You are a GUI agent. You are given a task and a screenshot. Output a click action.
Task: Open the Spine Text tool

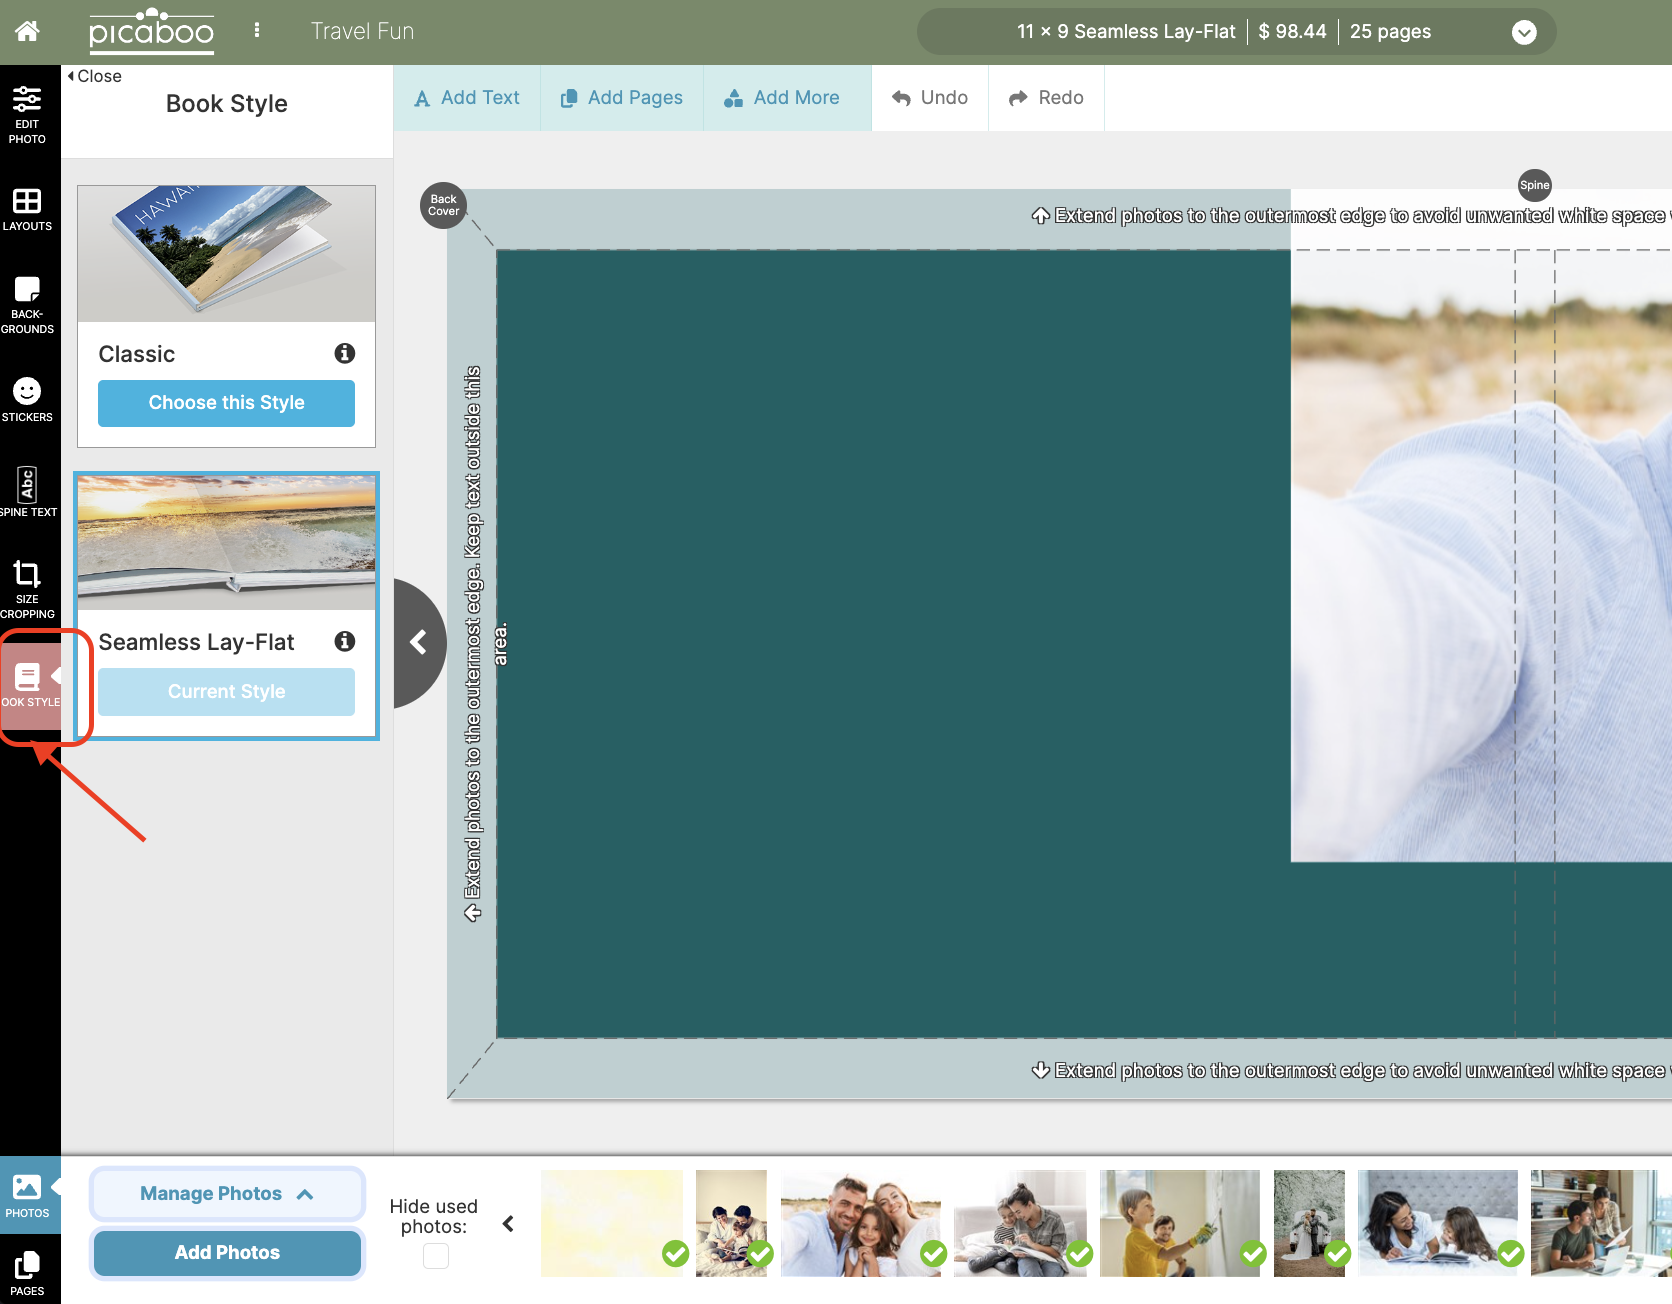click(x=27, y=491)
